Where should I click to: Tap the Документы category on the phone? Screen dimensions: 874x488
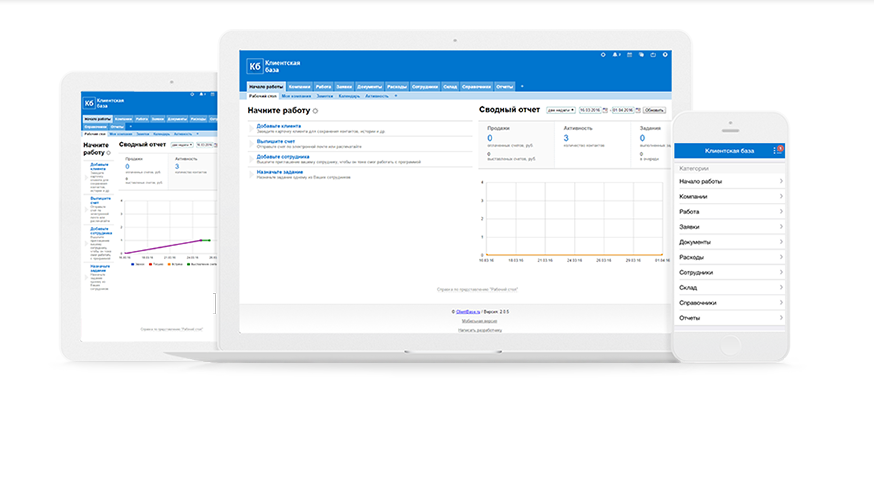click(730, 242)
